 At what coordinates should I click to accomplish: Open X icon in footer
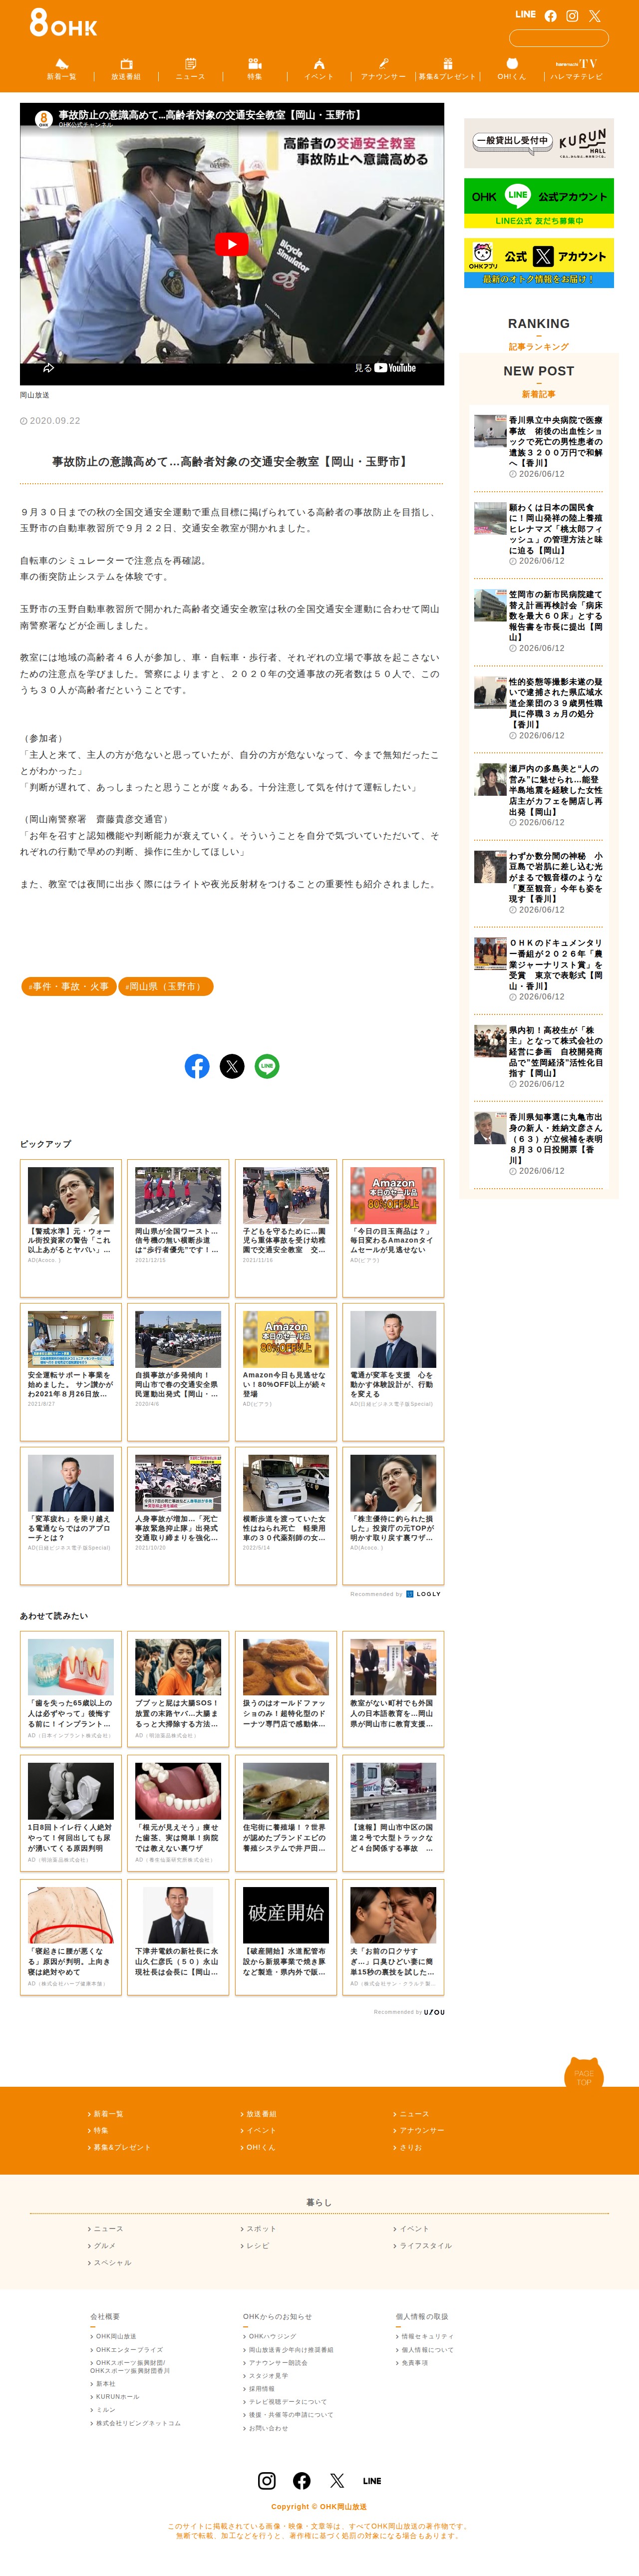click(x=337, y=2481)
